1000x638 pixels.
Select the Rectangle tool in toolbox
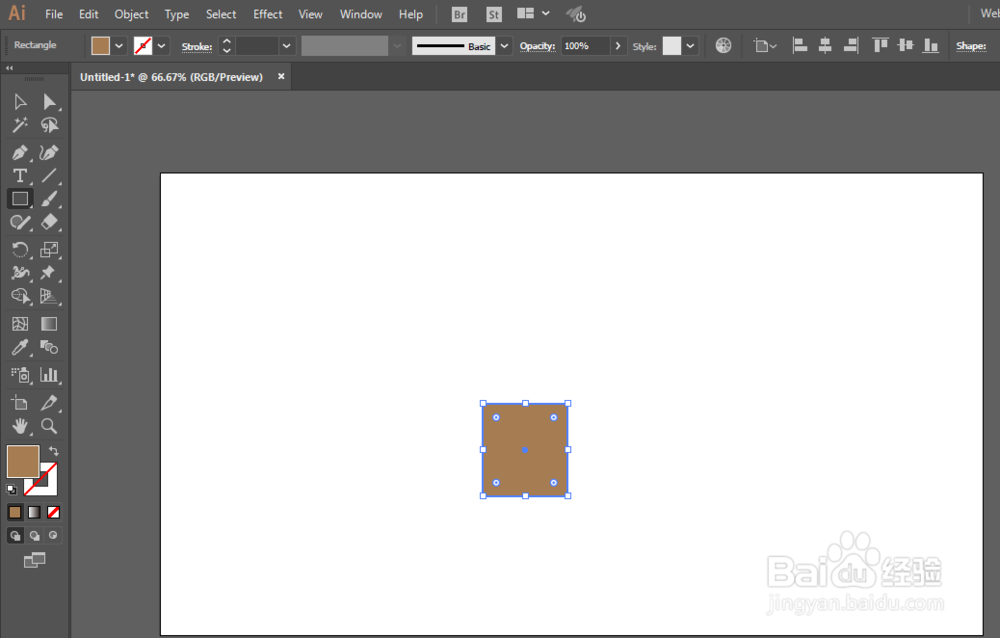point(20,198)
